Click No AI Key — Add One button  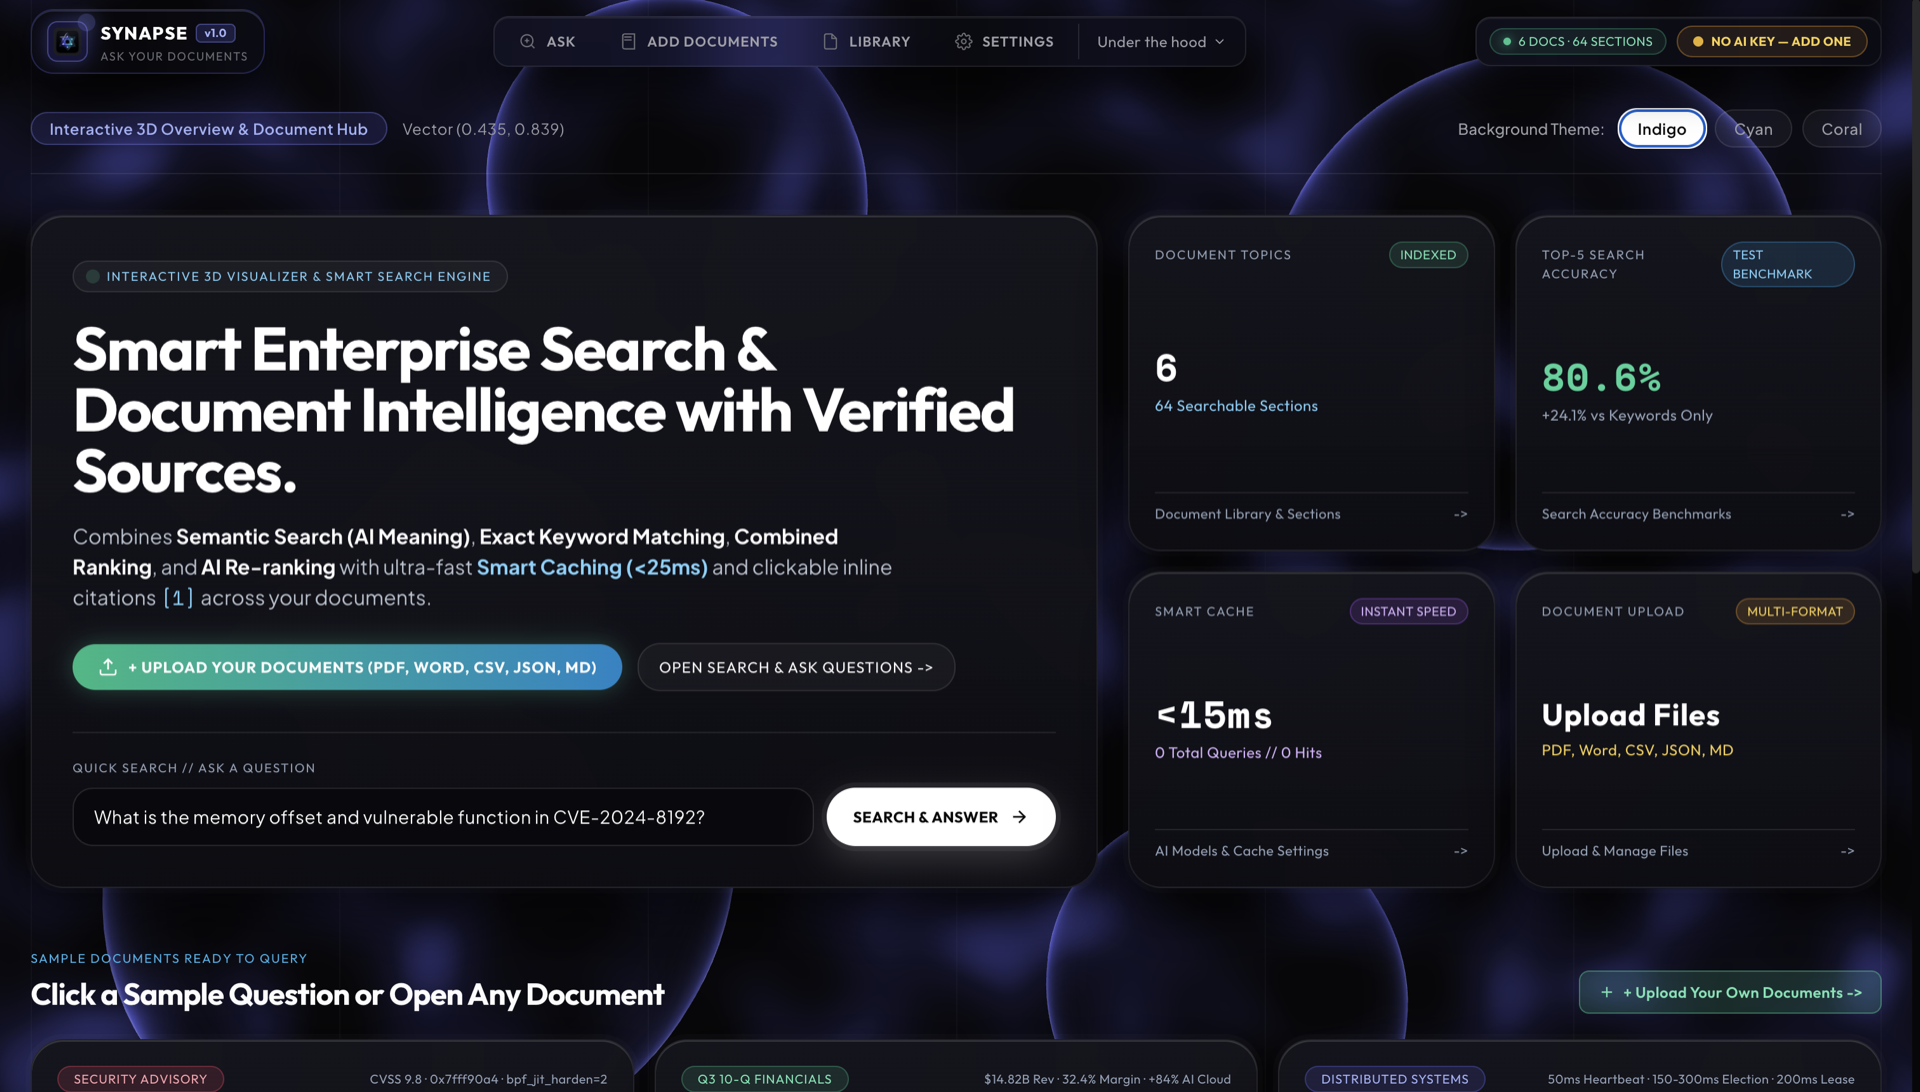[x=1771, y=41]
